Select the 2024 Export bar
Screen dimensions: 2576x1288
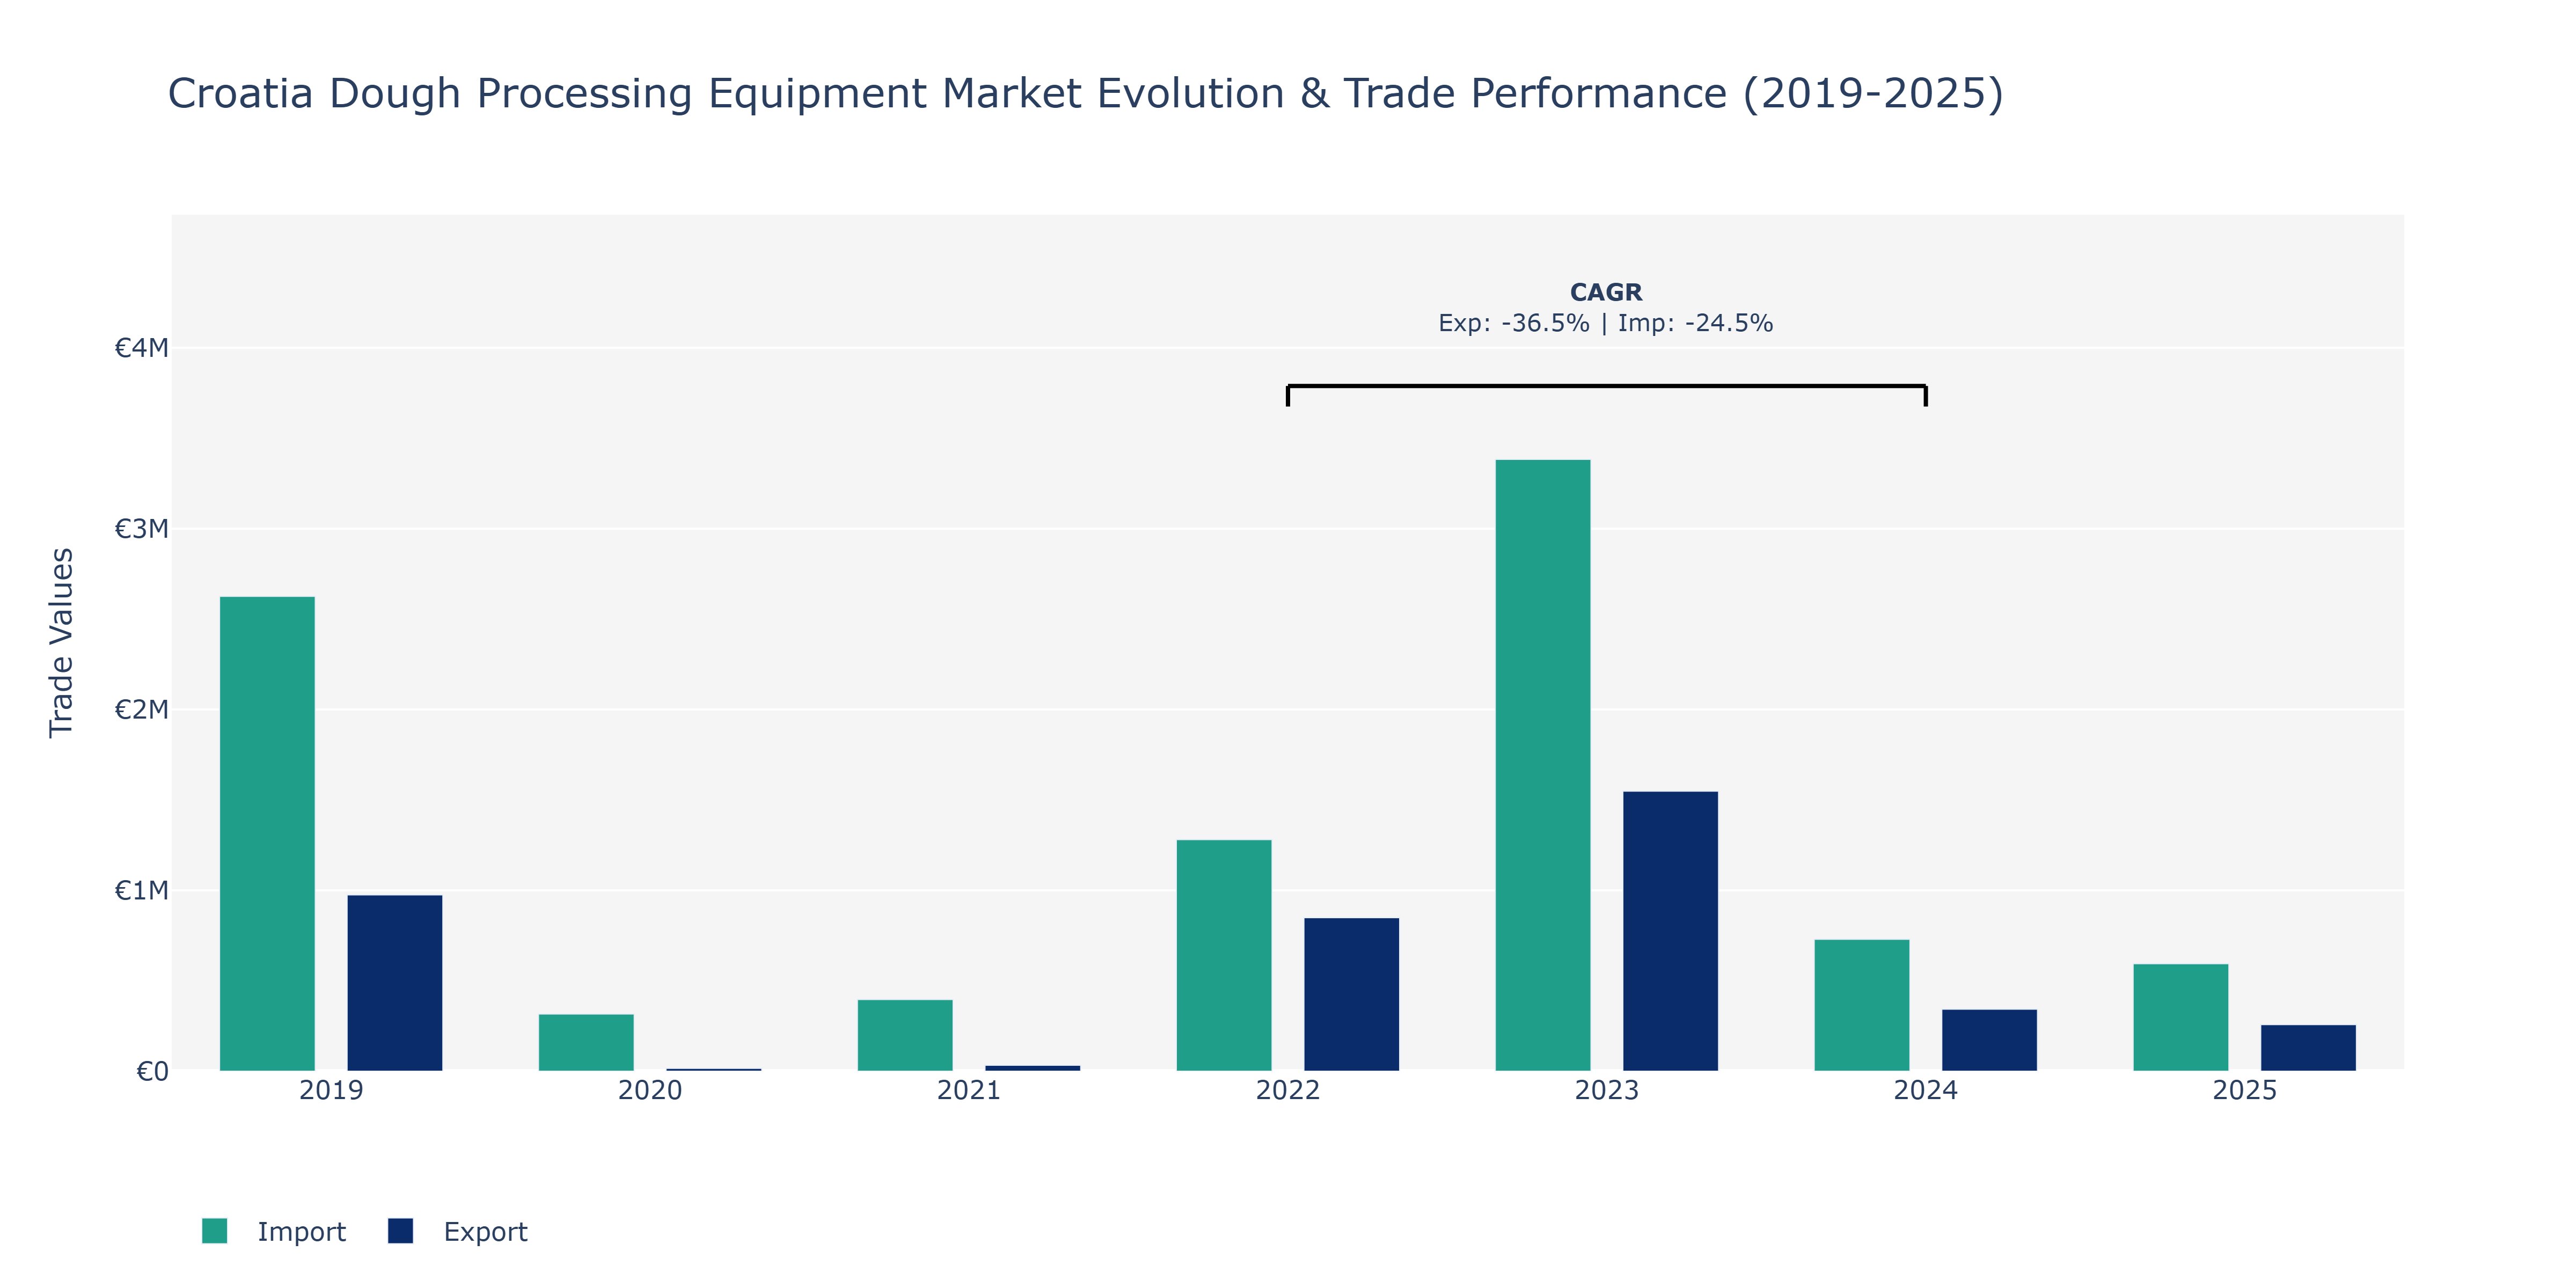[x=1990, y=1040]
